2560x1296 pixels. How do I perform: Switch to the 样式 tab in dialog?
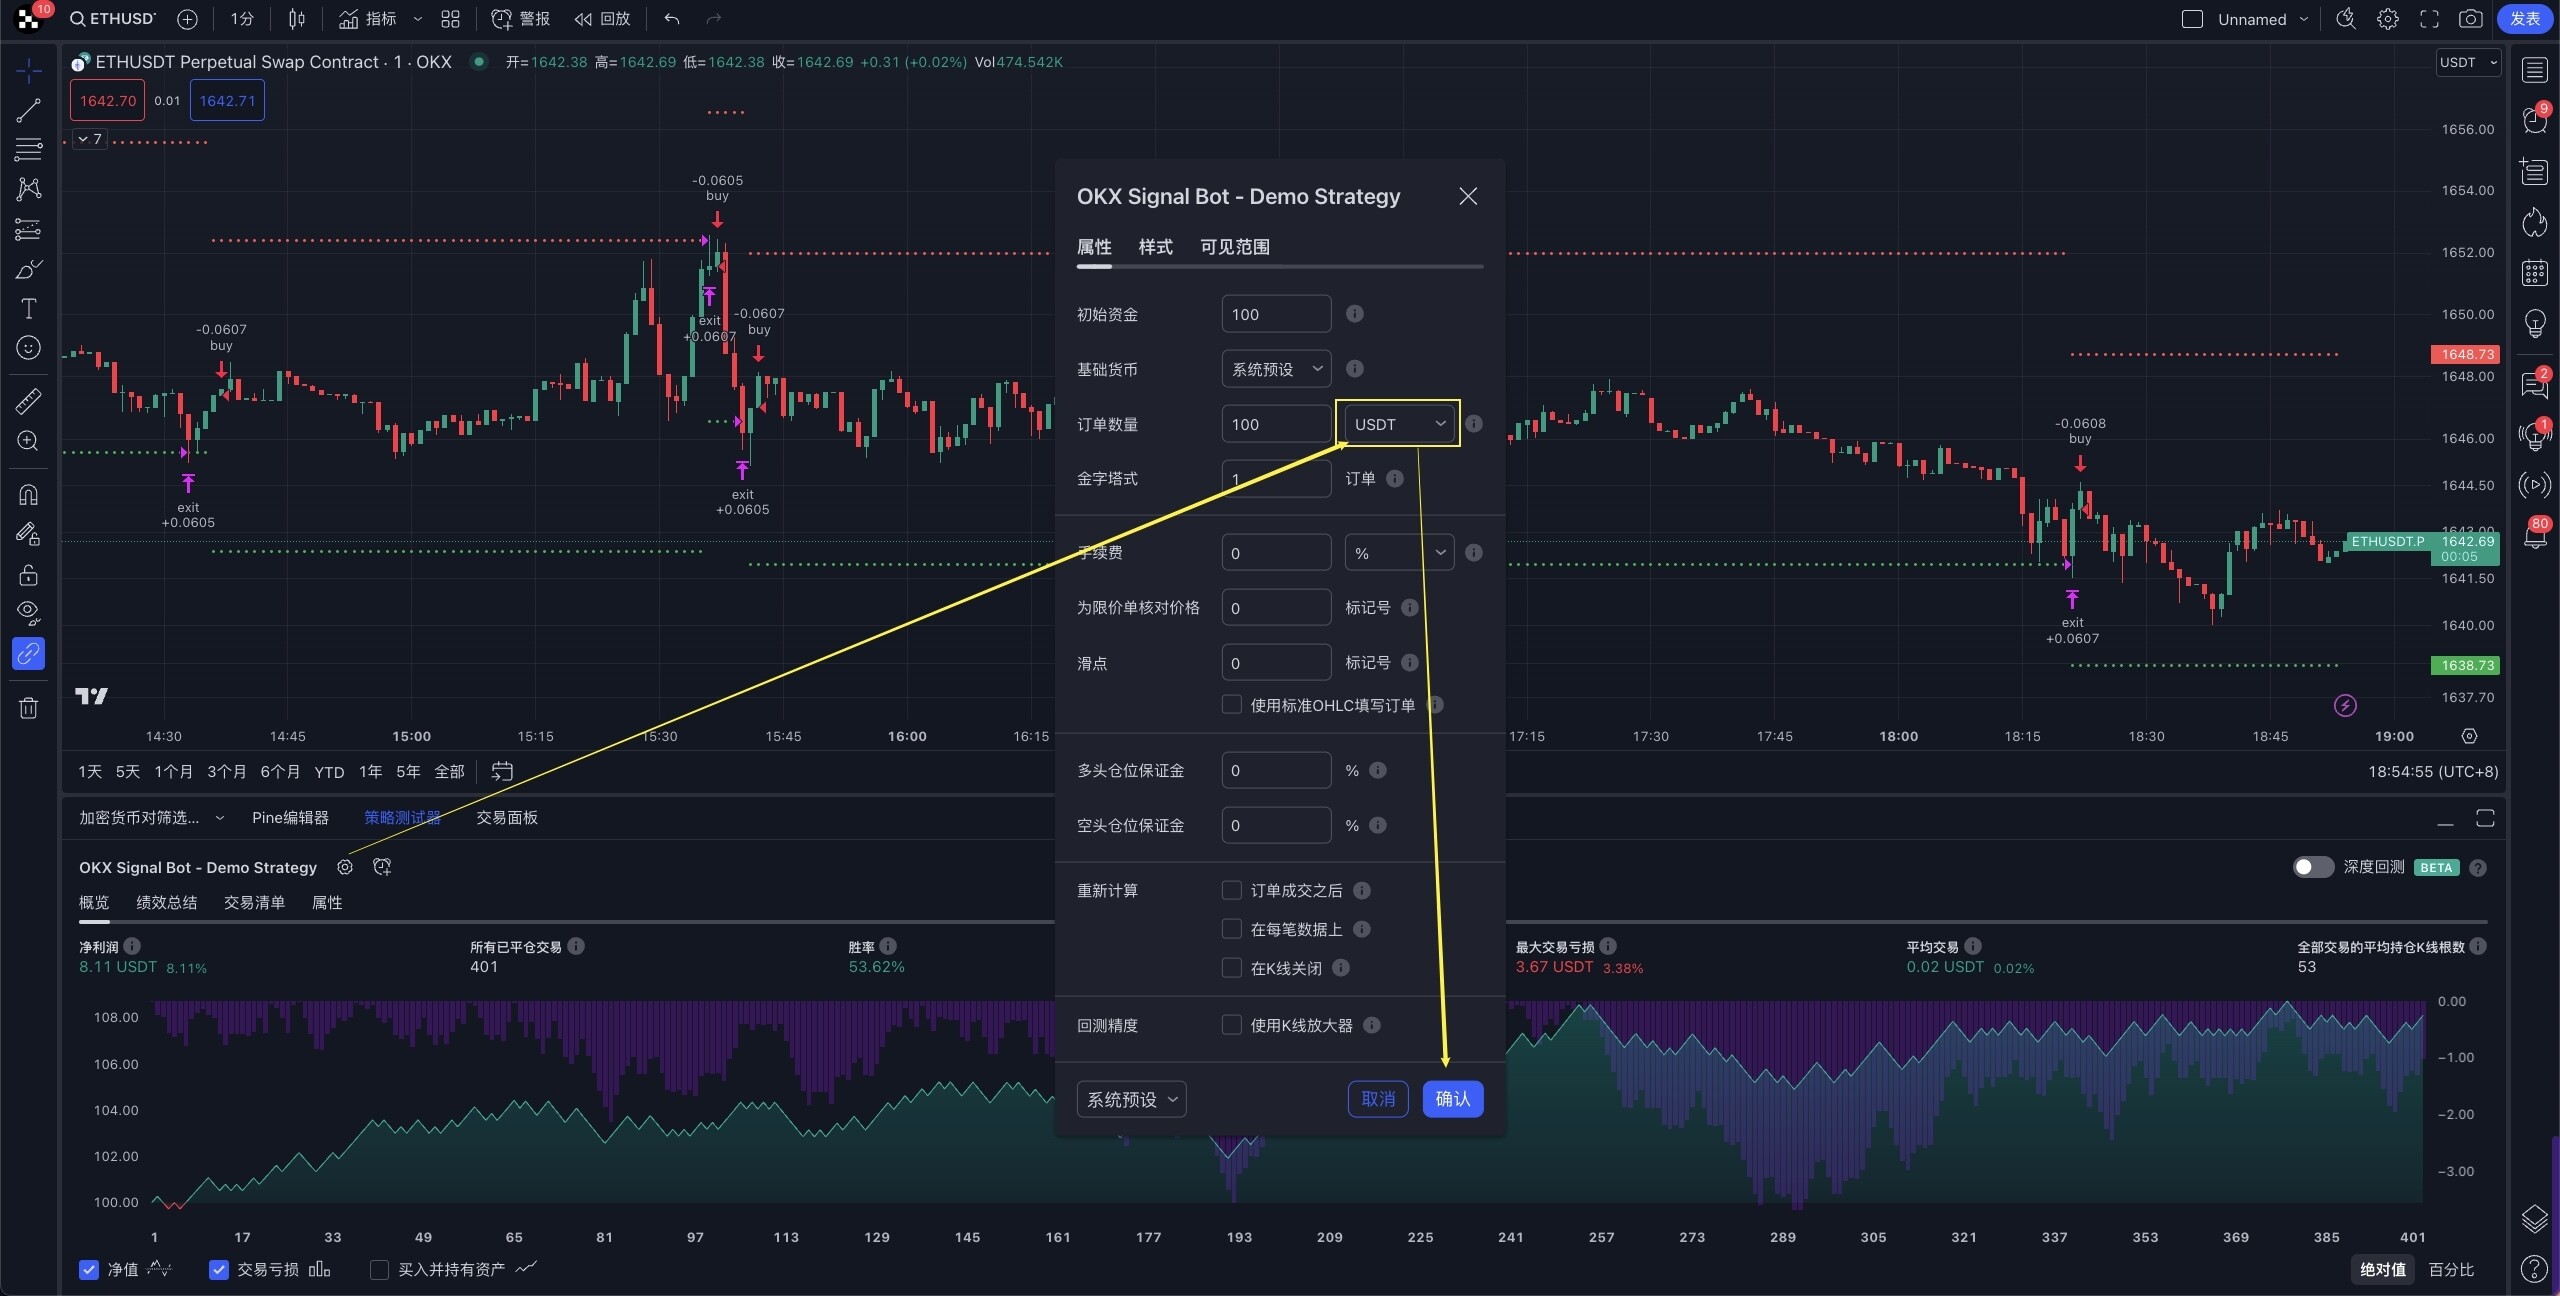pos(1155,247)
